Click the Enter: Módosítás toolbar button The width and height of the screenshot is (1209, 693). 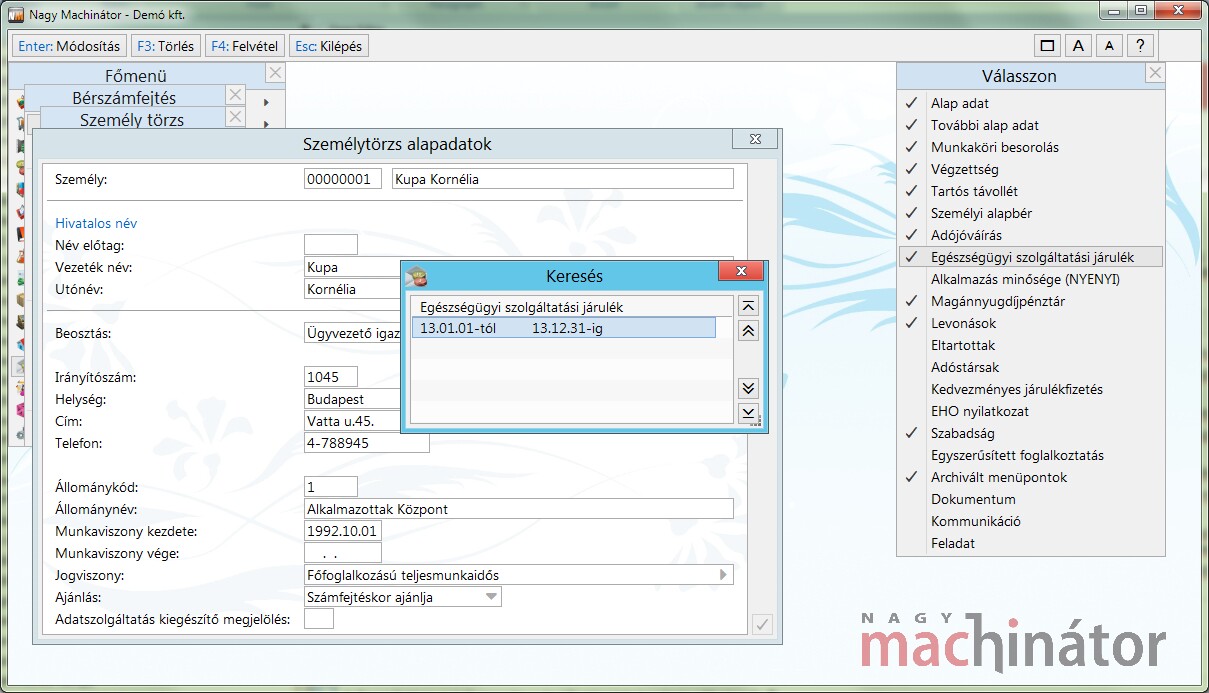coord(69,46)
